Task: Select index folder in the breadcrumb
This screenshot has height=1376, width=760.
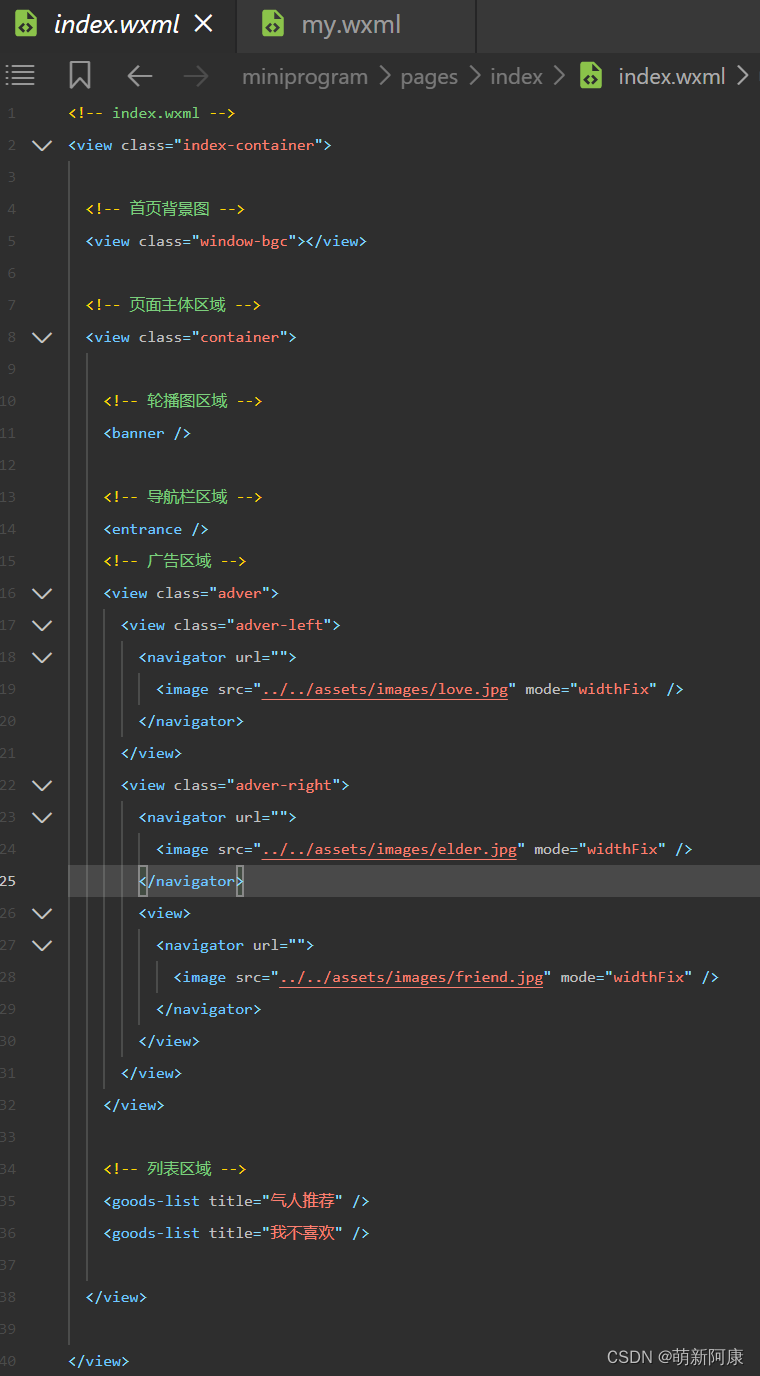Action: pyautogui.click(x=516, y=77)
